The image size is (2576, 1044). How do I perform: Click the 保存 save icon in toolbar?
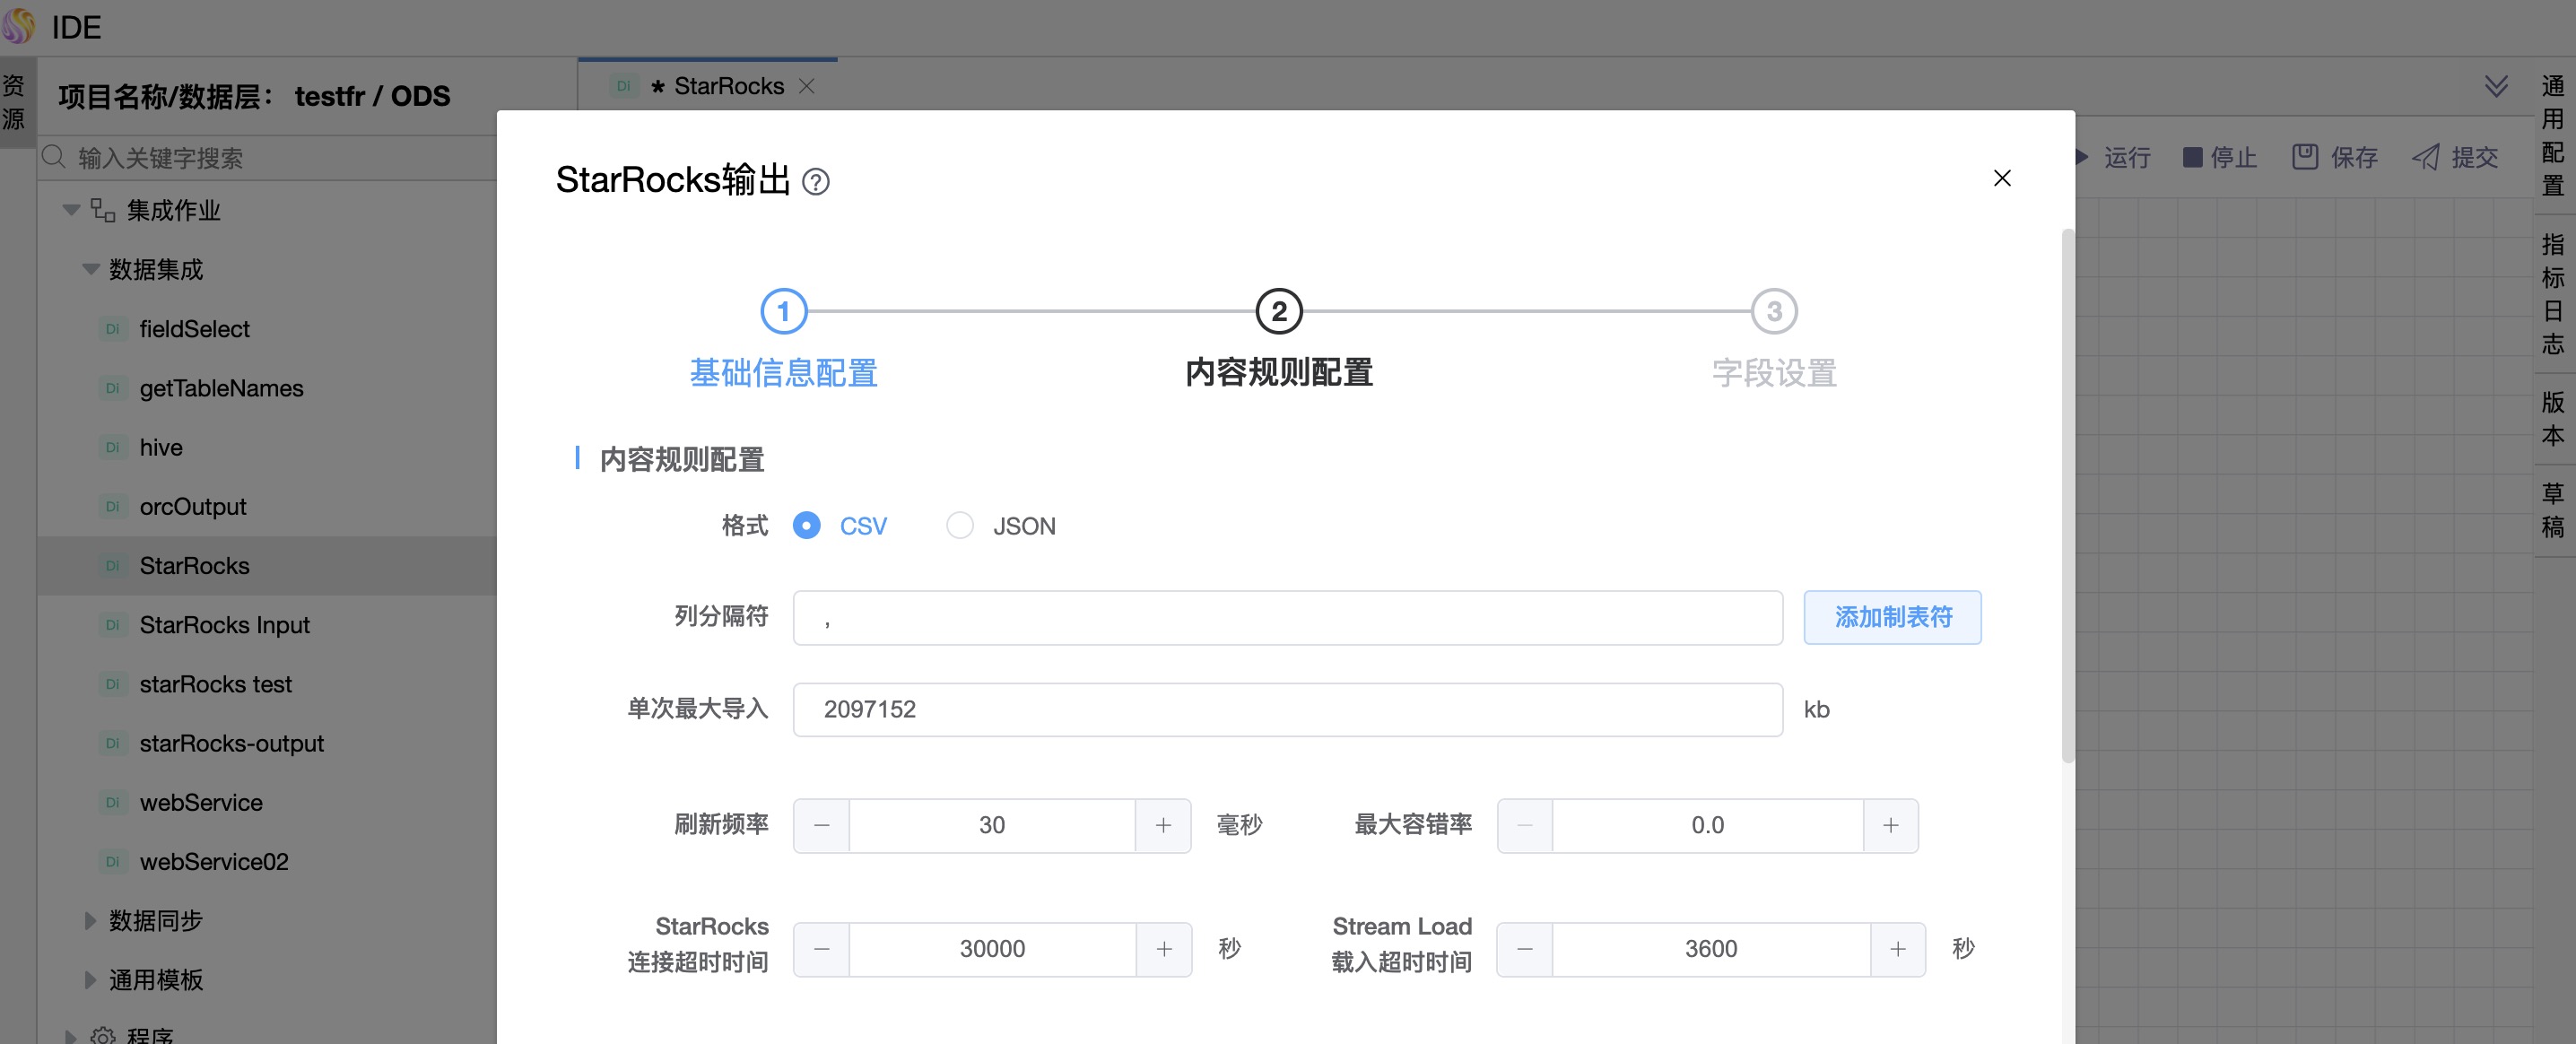[2305, 157]
